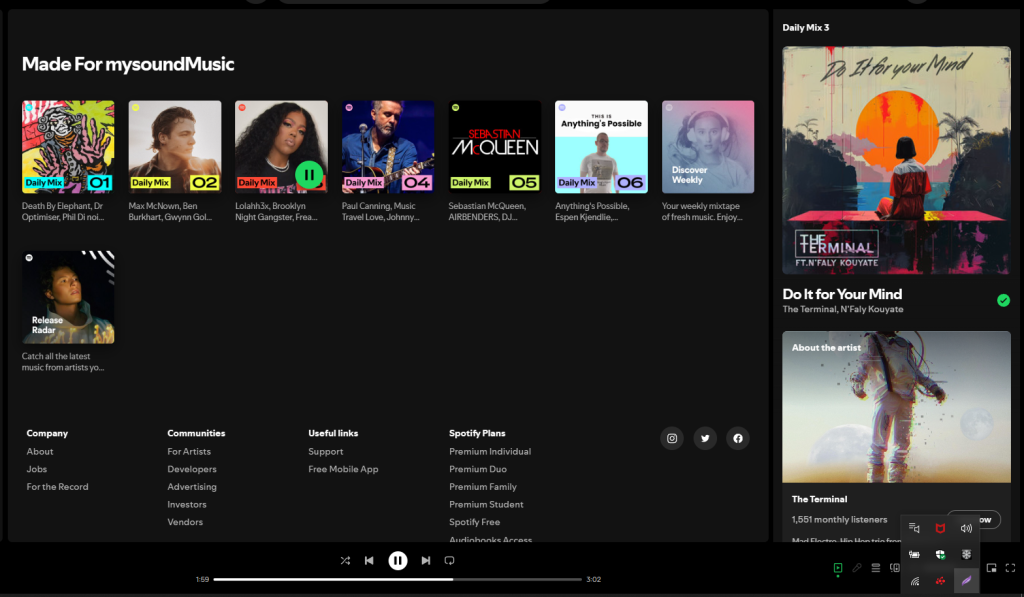The image size is (1024, 597).
Task: Pause playback using the white round button
Action: point(398,560)
